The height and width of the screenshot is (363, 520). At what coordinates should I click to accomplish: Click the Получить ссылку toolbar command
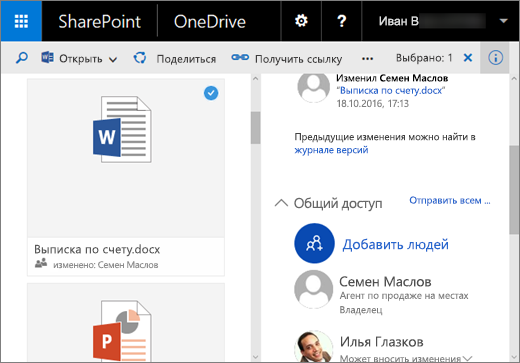click(298, 59)
